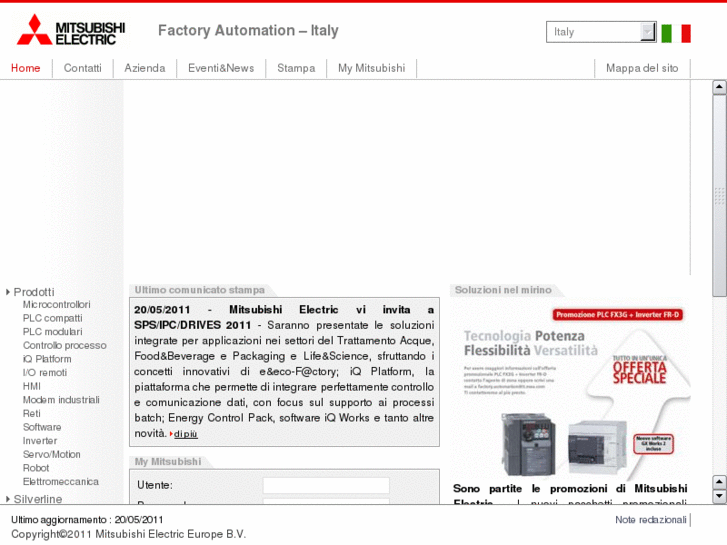
Task: Open HMI product category
Action: (32, 386)
